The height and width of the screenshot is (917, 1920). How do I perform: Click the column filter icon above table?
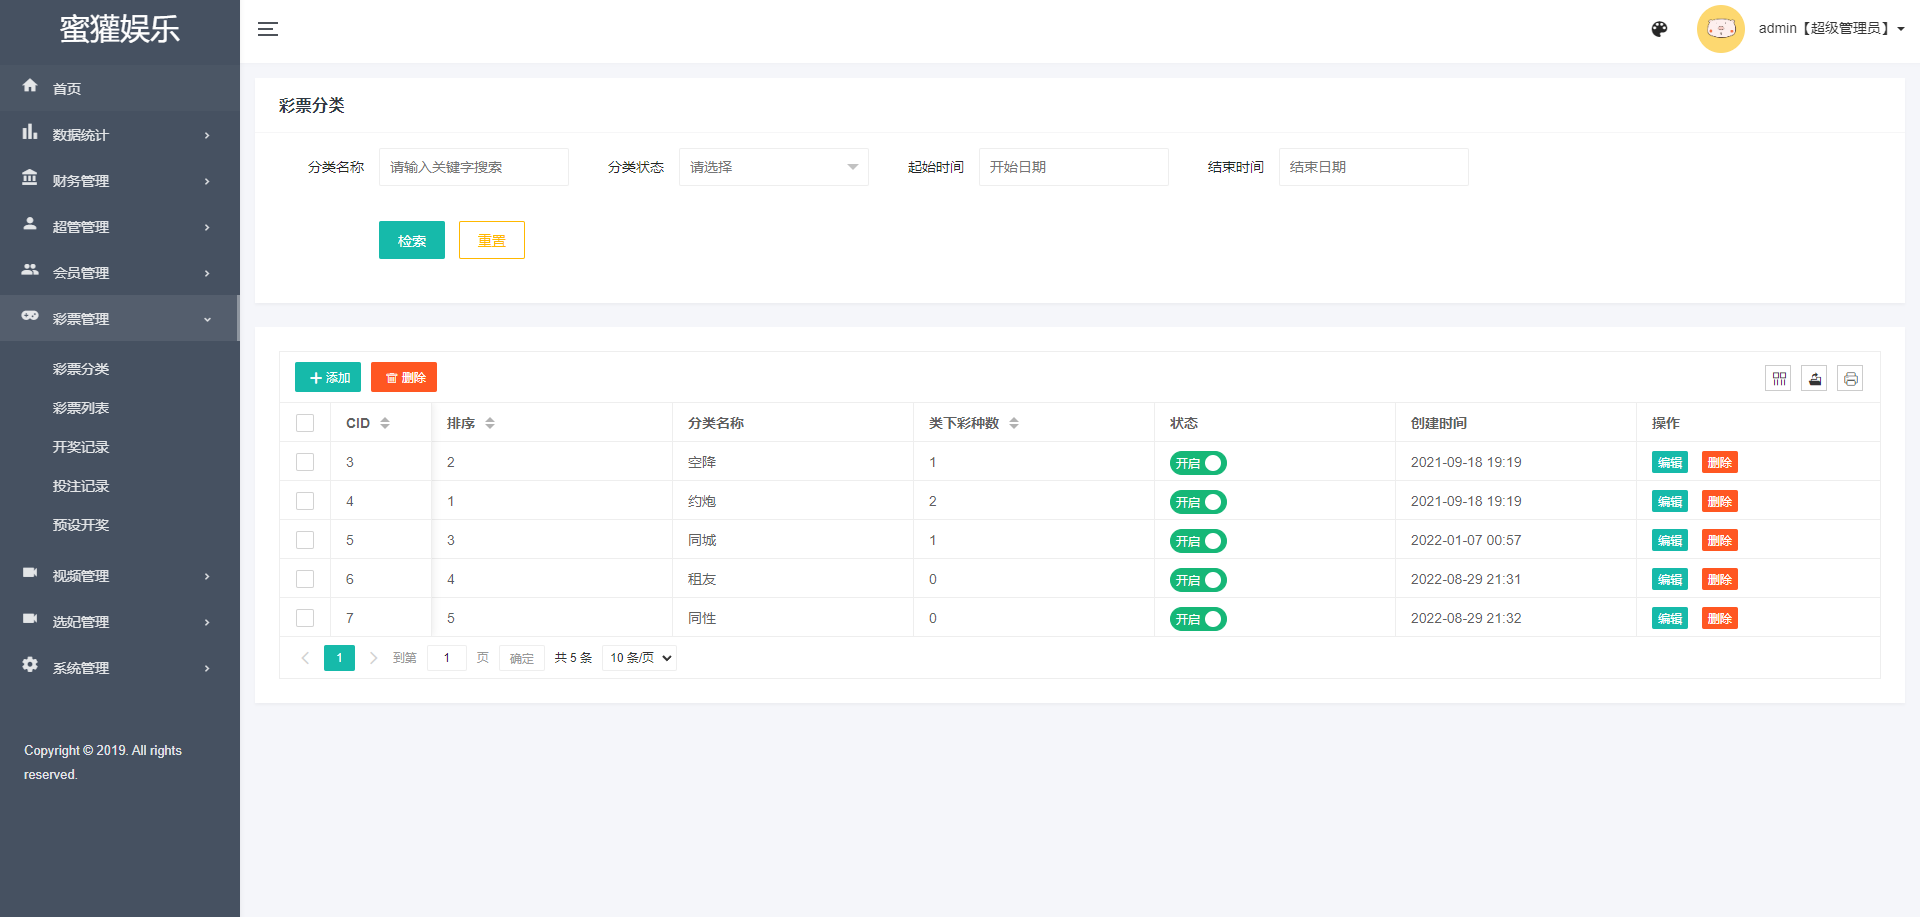[1778, 378]
